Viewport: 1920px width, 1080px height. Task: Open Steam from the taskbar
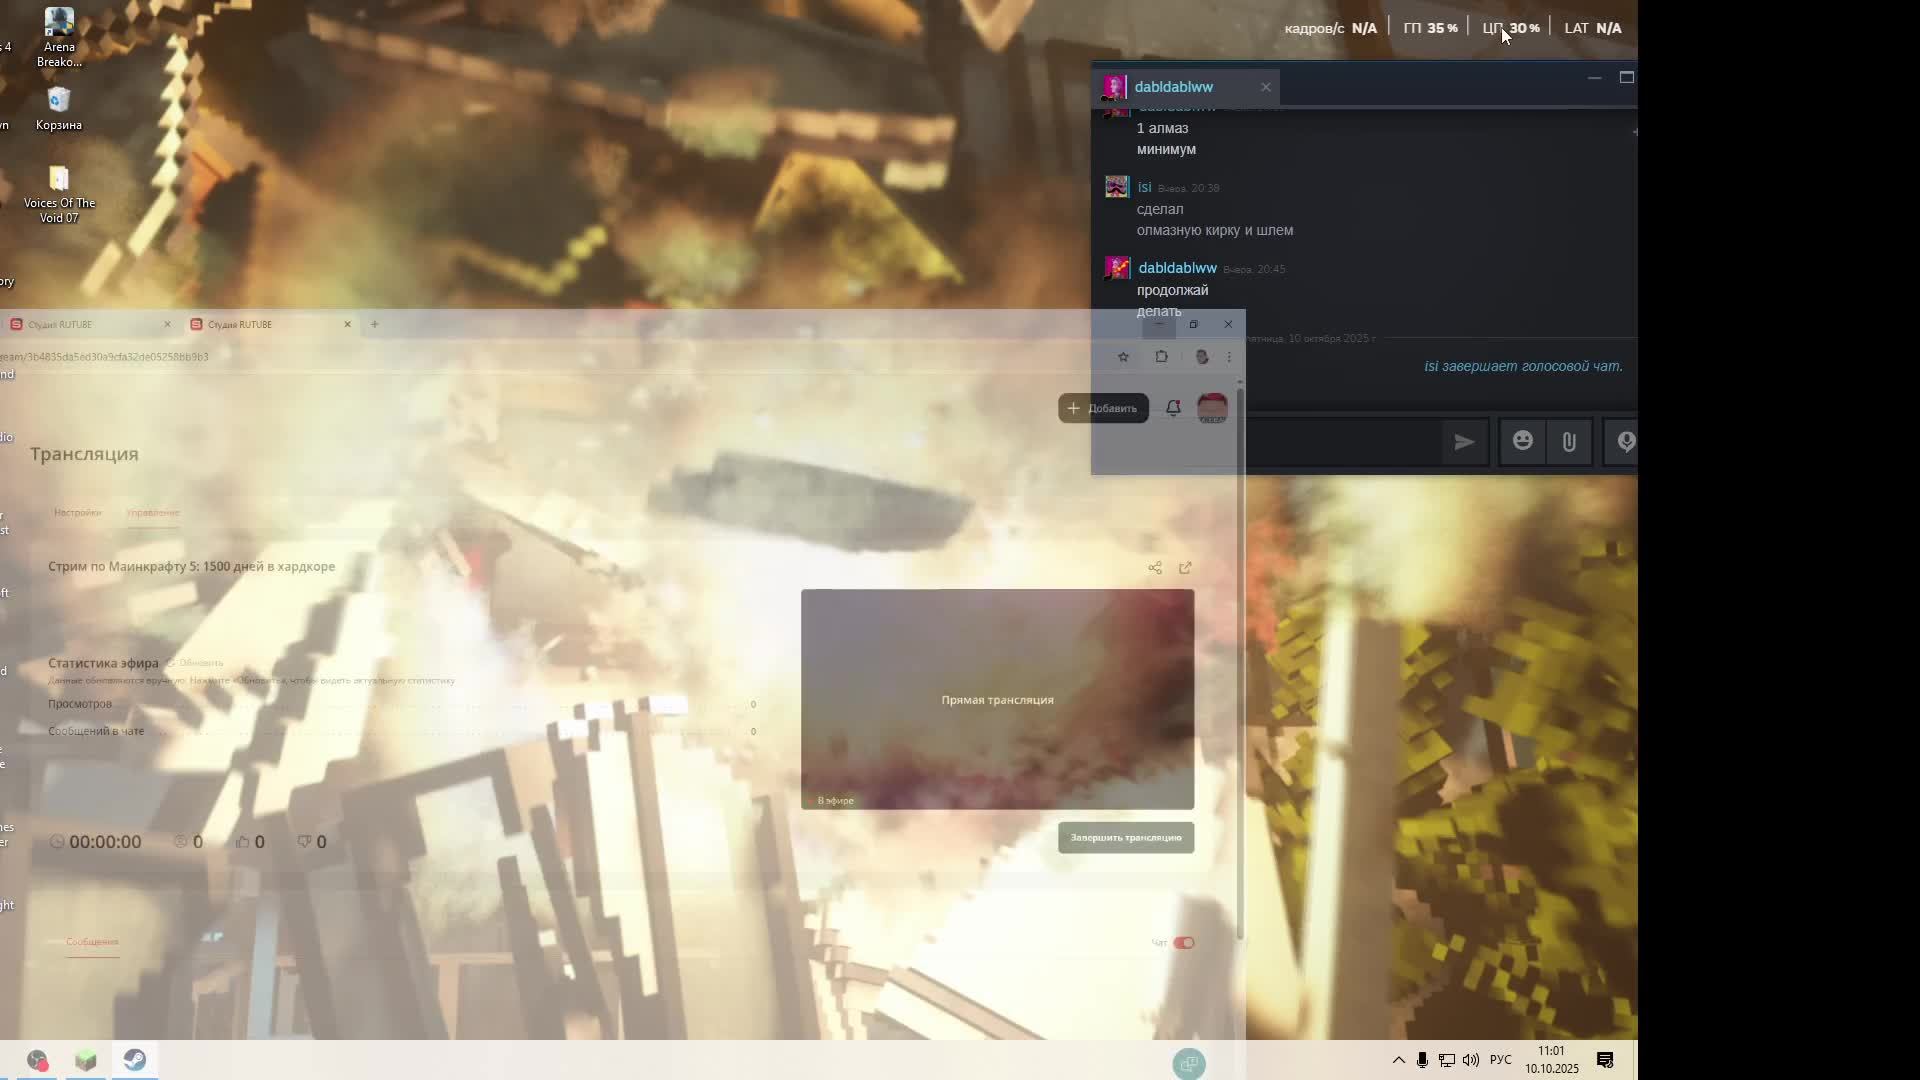[x=135, y=1060]
